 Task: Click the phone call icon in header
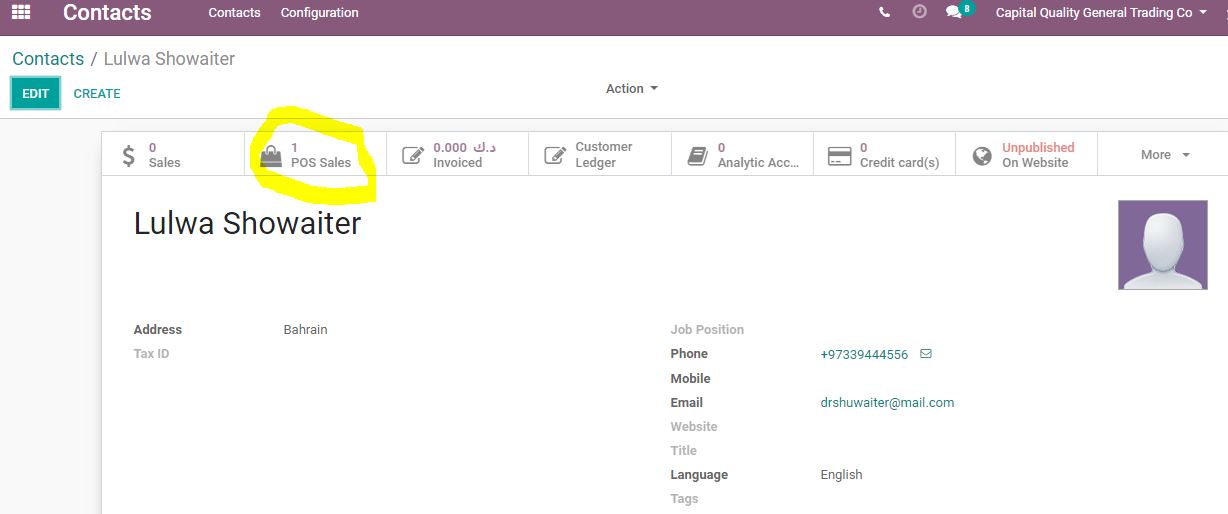tap(884, 13)
